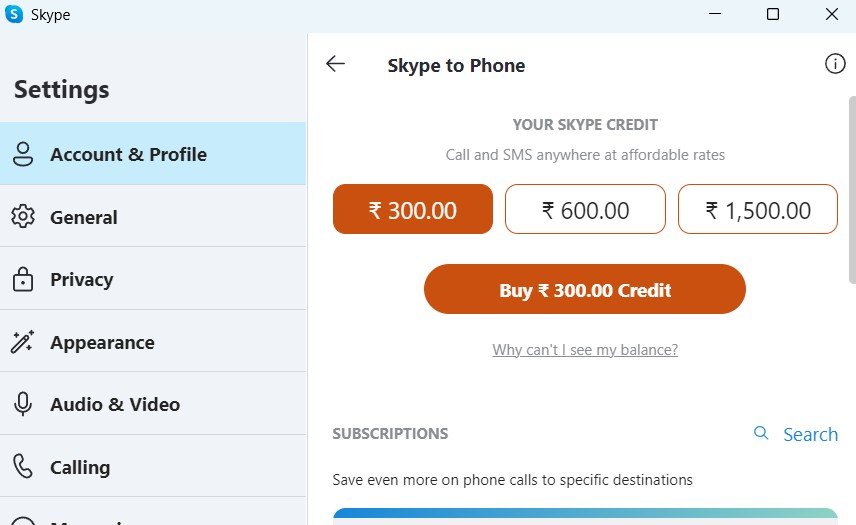Click the Account & Profile person icon
The height and width of the screenshot is (525, 856).
pyautogui.click(x=22, y=154)
